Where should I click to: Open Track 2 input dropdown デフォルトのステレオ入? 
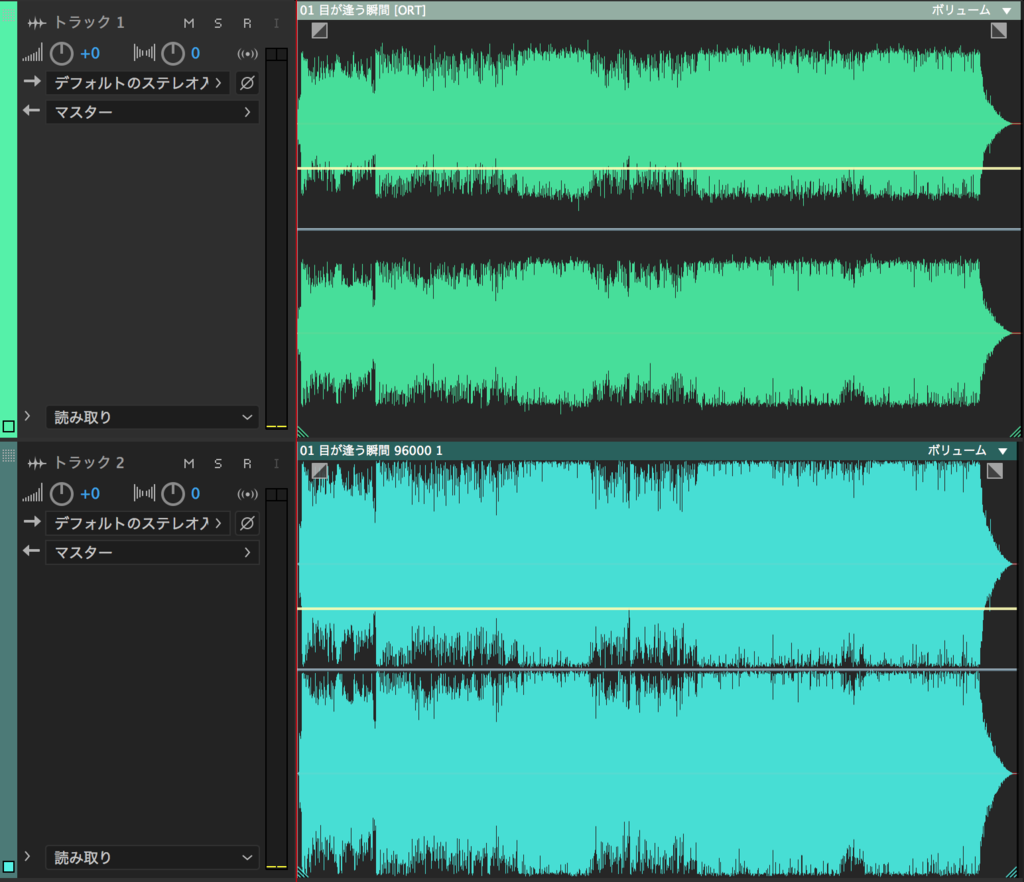coord(138,523)
